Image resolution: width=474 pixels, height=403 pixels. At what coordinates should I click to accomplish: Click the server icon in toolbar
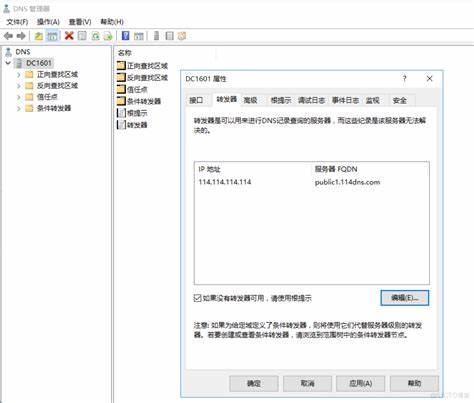tap(156, 36)
